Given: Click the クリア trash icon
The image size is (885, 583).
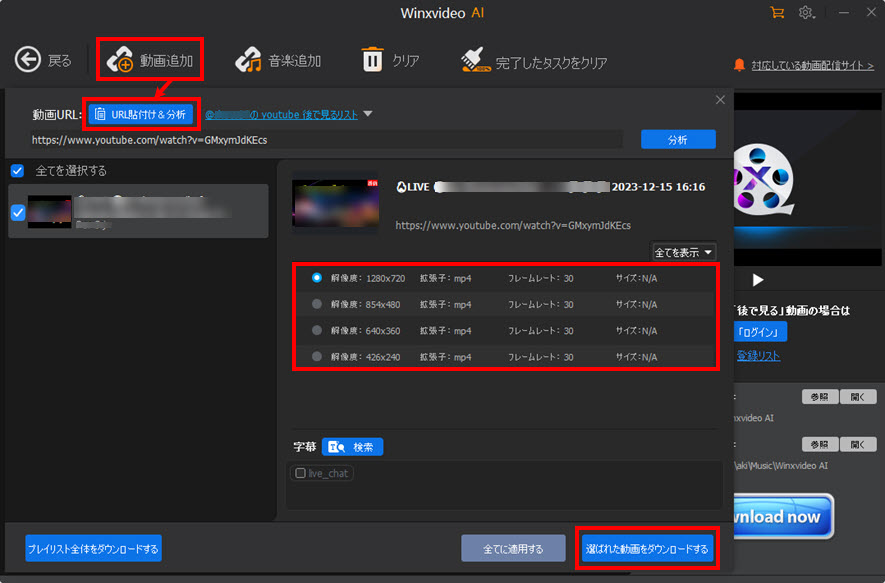Looking at the screenshot, I should tap(372, 59).
